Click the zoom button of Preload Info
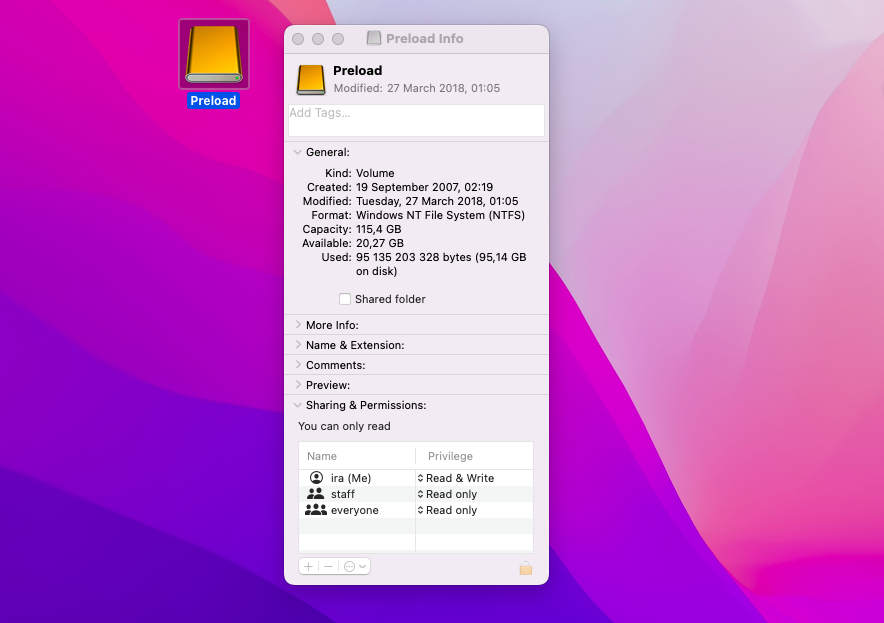The width and height of the screenshot is (884, 623). point(338,39)
